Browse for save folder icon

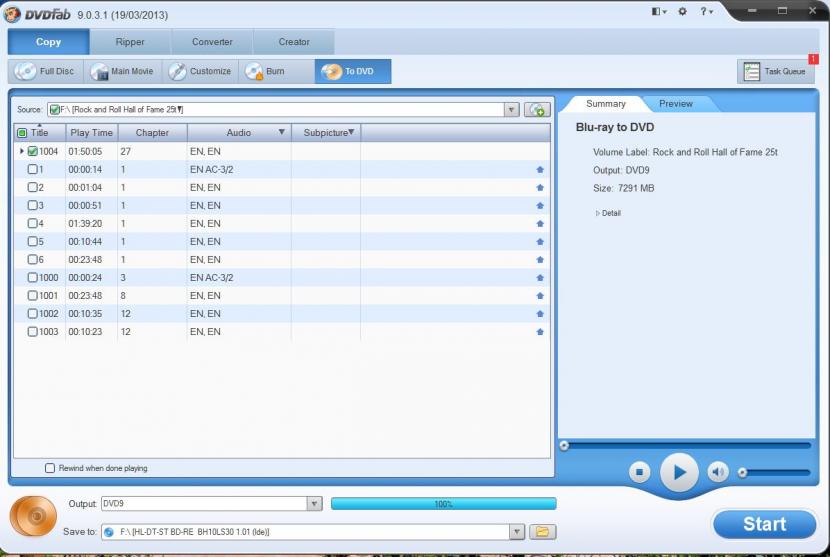tap(542, 532)
